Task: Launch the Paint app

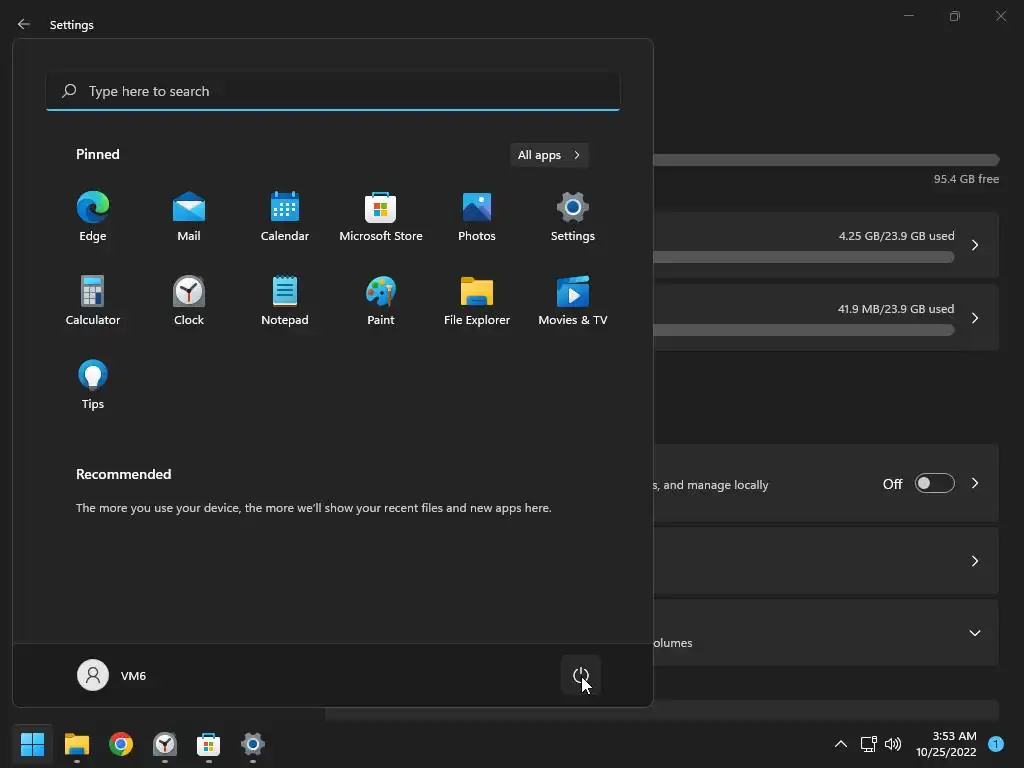Action: pyautogui.click(x=381, y=300)
